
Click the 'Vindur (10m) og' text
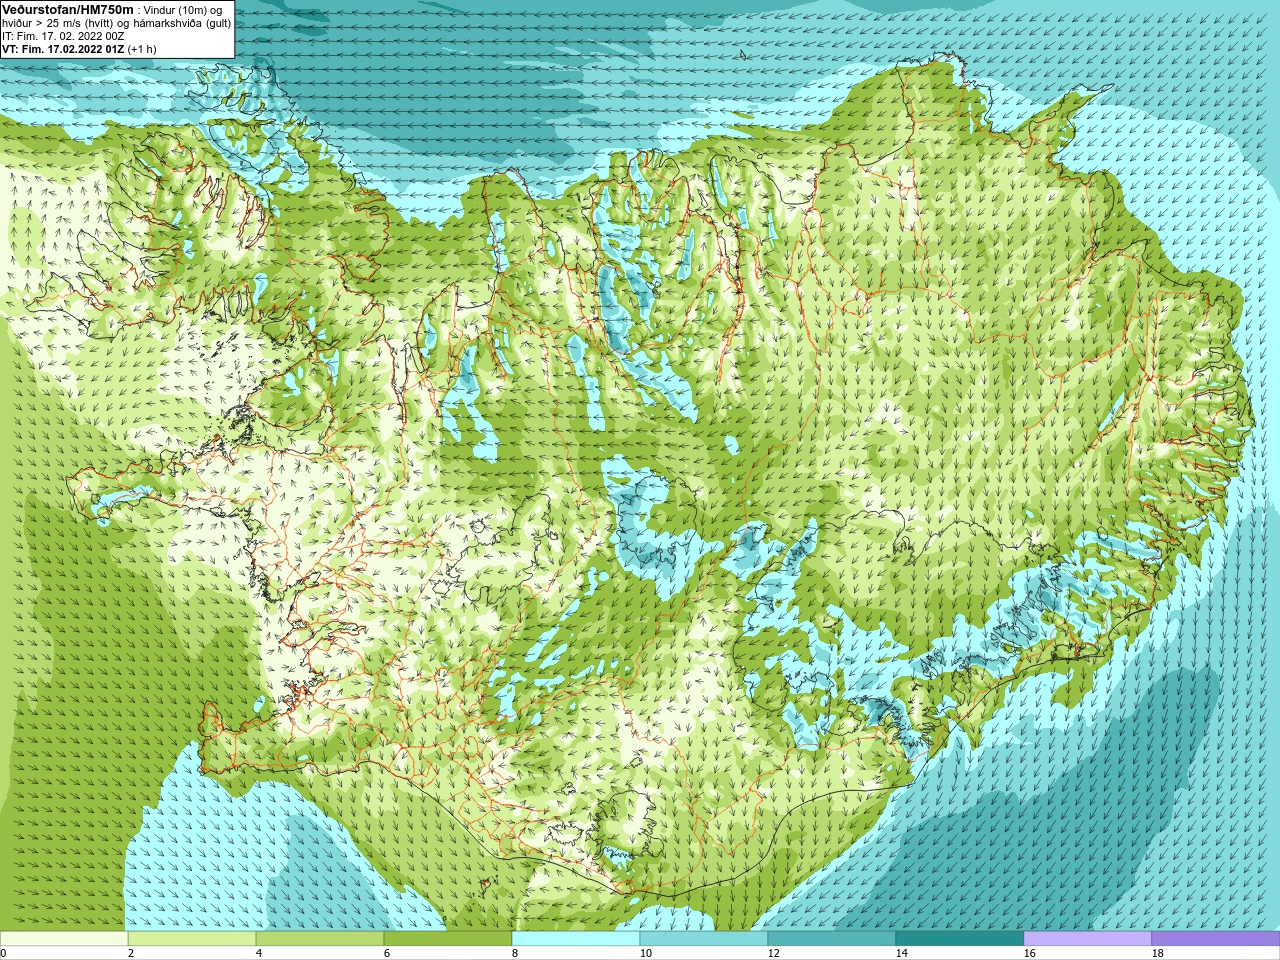pos(184,10)
